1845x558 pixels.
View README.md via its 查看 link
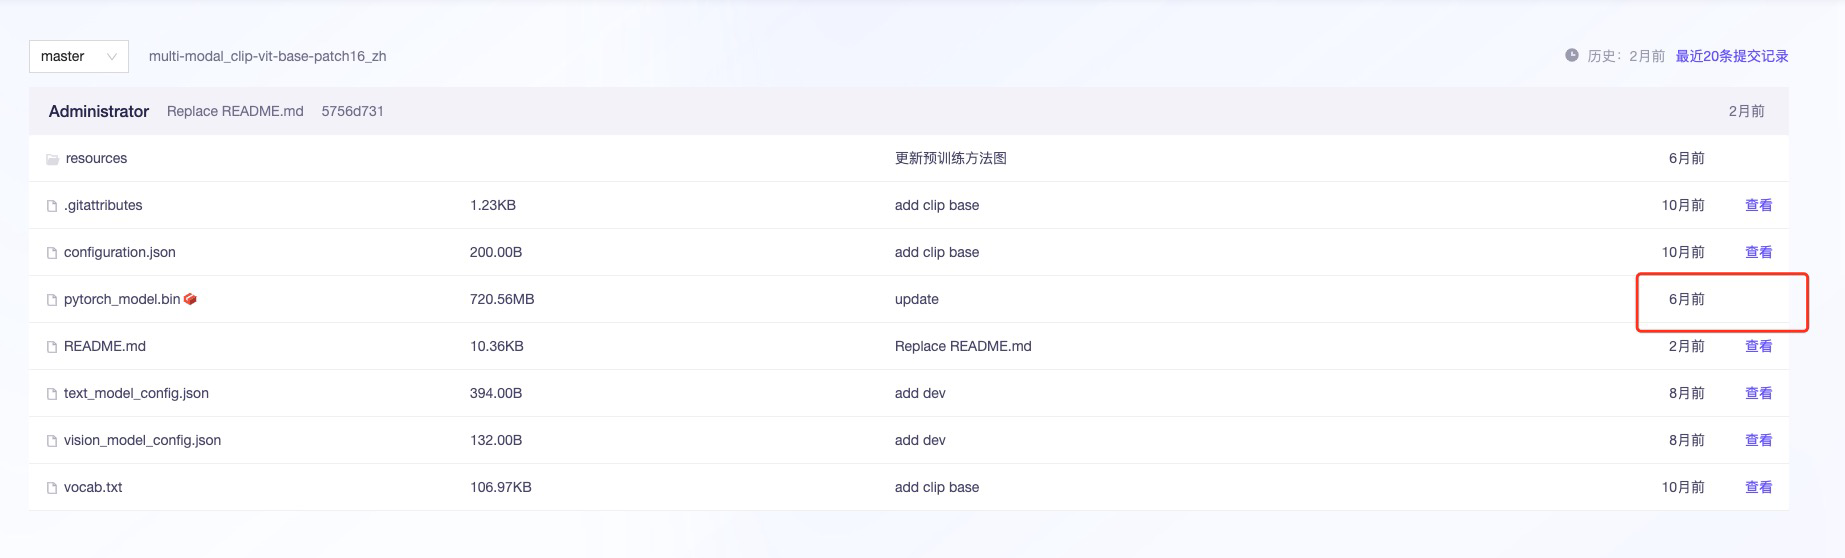1758,346
